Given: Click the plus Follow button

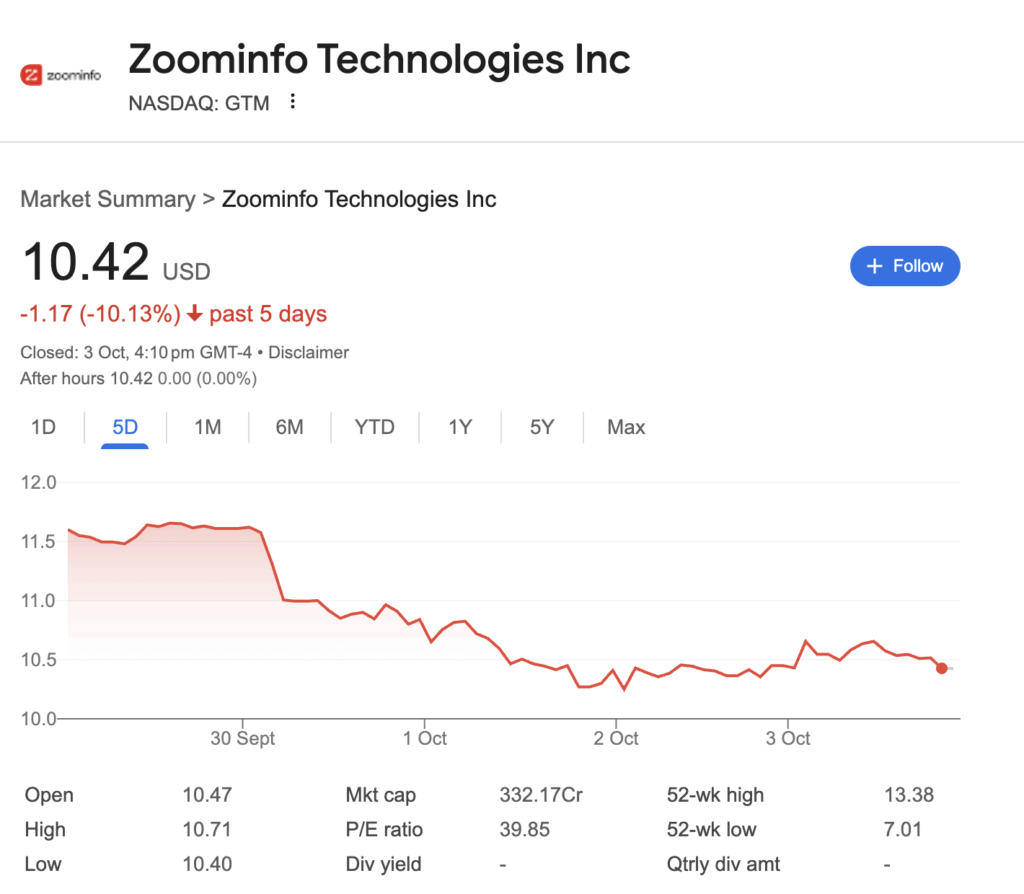Looking at the screenshot, I should tap(904, 266).
